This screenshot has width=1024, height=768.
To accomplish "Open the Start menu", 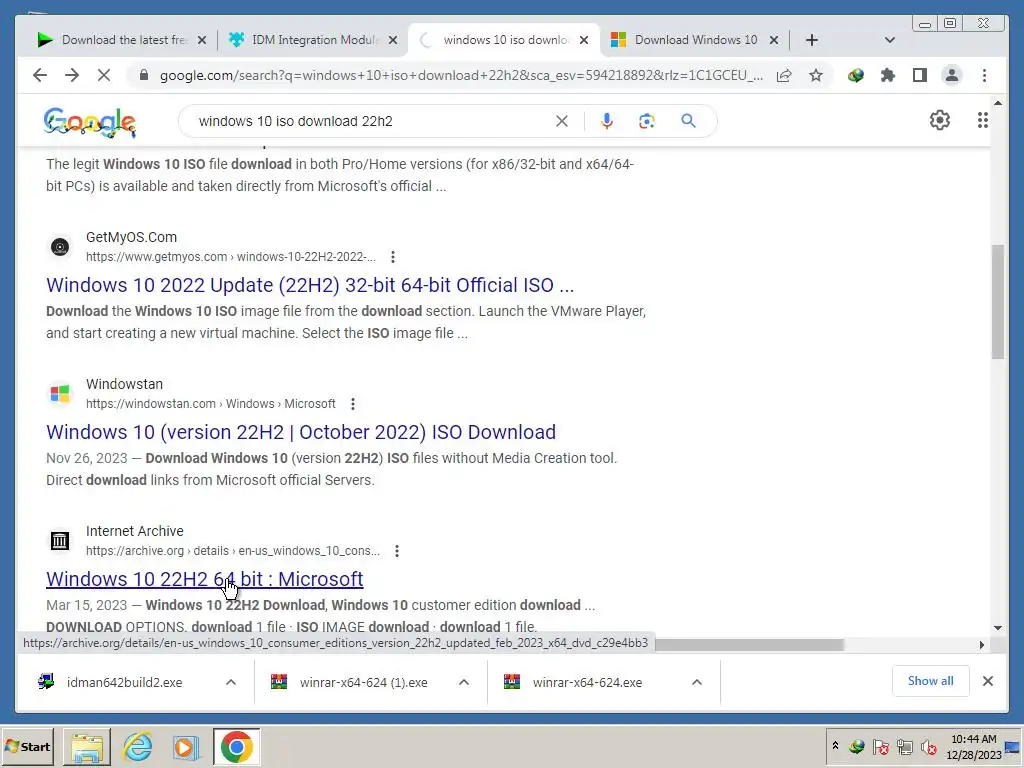I will tap(27, 746).
